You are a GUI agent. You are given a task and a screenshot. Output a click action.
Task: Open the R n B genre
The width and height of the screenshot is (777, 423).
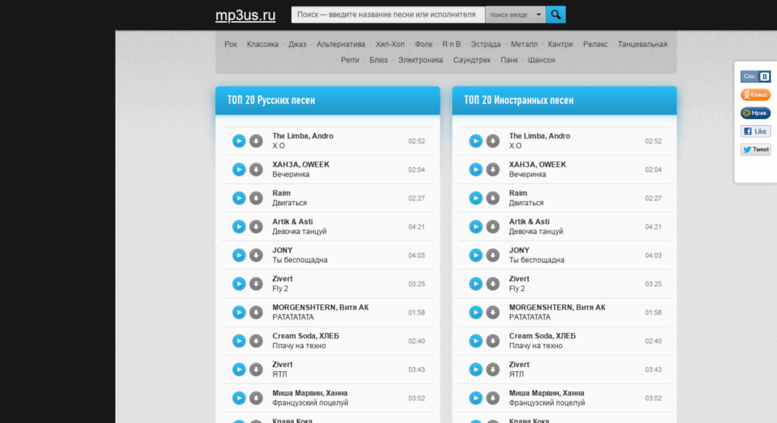pos(451,44)
